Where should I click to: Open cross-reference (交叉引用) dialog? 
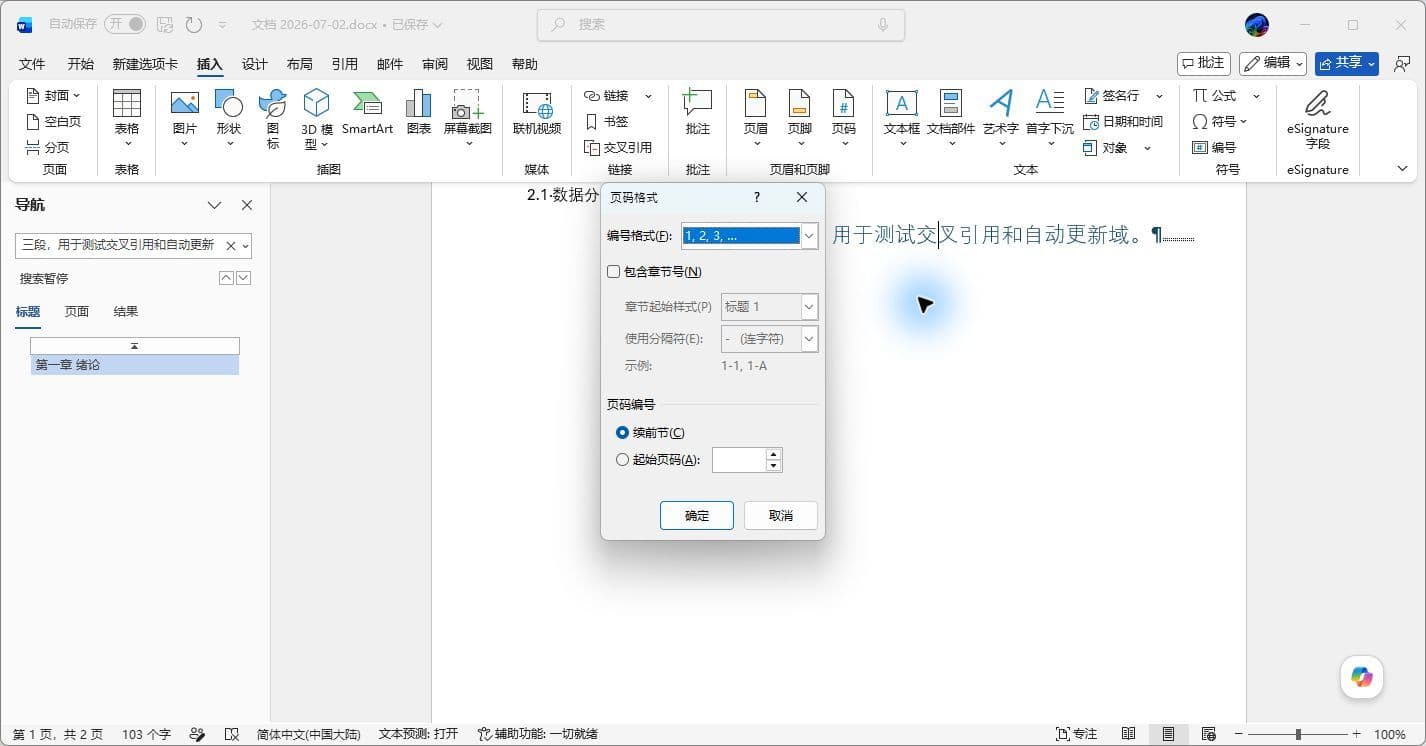619,147
